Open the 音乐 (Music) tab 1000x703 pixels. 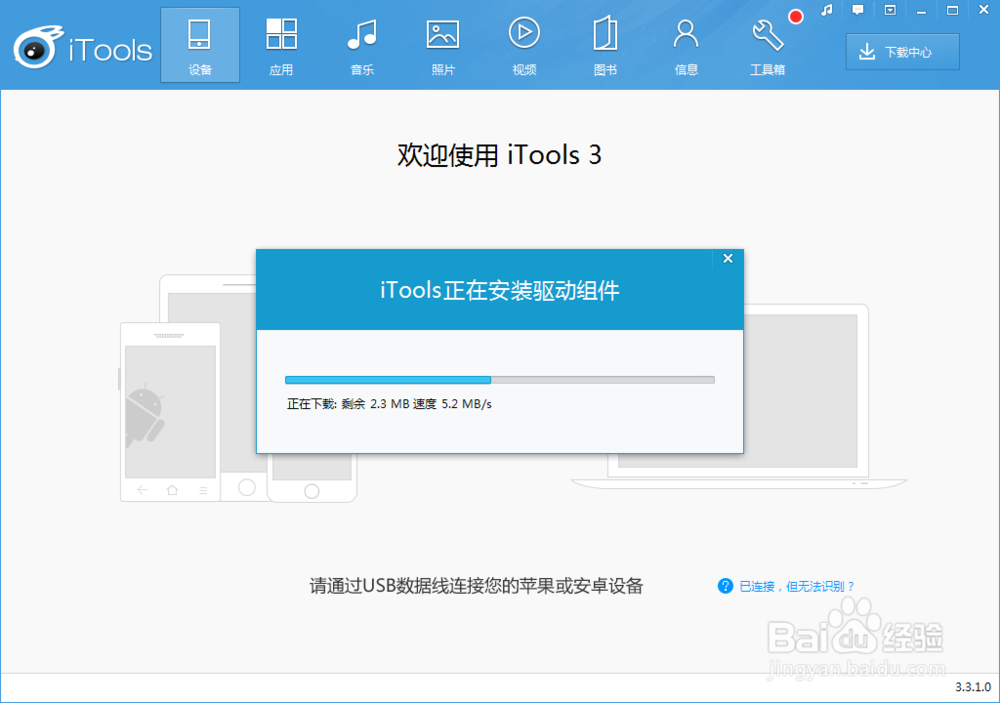point(362,47)
